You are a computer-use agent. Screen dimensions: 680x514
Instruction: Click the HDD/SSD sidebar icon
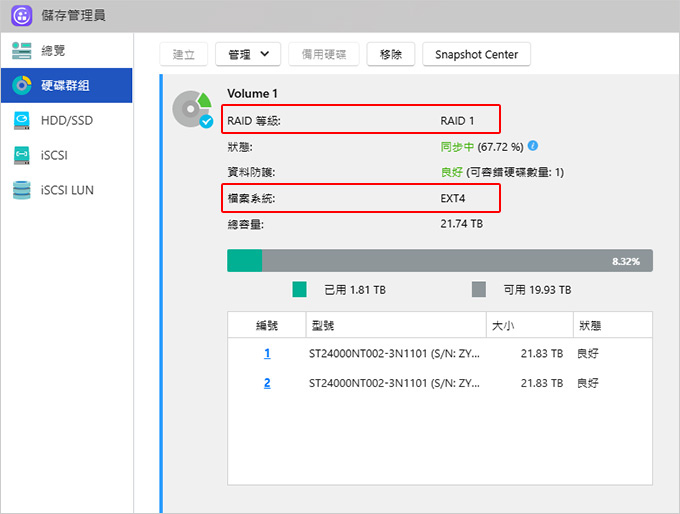click(x=22, y=121)
